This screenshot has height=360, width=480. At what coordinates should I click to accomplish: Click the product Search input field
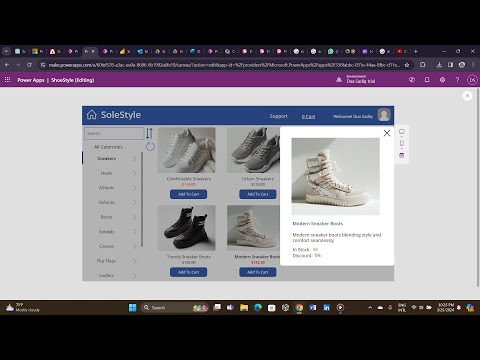tap(114, 133)
